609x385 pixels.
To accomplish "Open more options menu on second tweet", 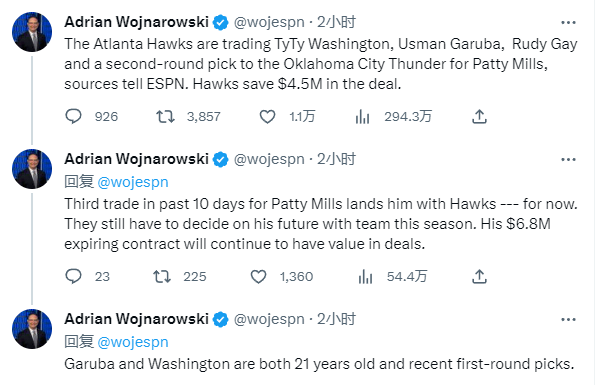I will (x=568, y=159).
